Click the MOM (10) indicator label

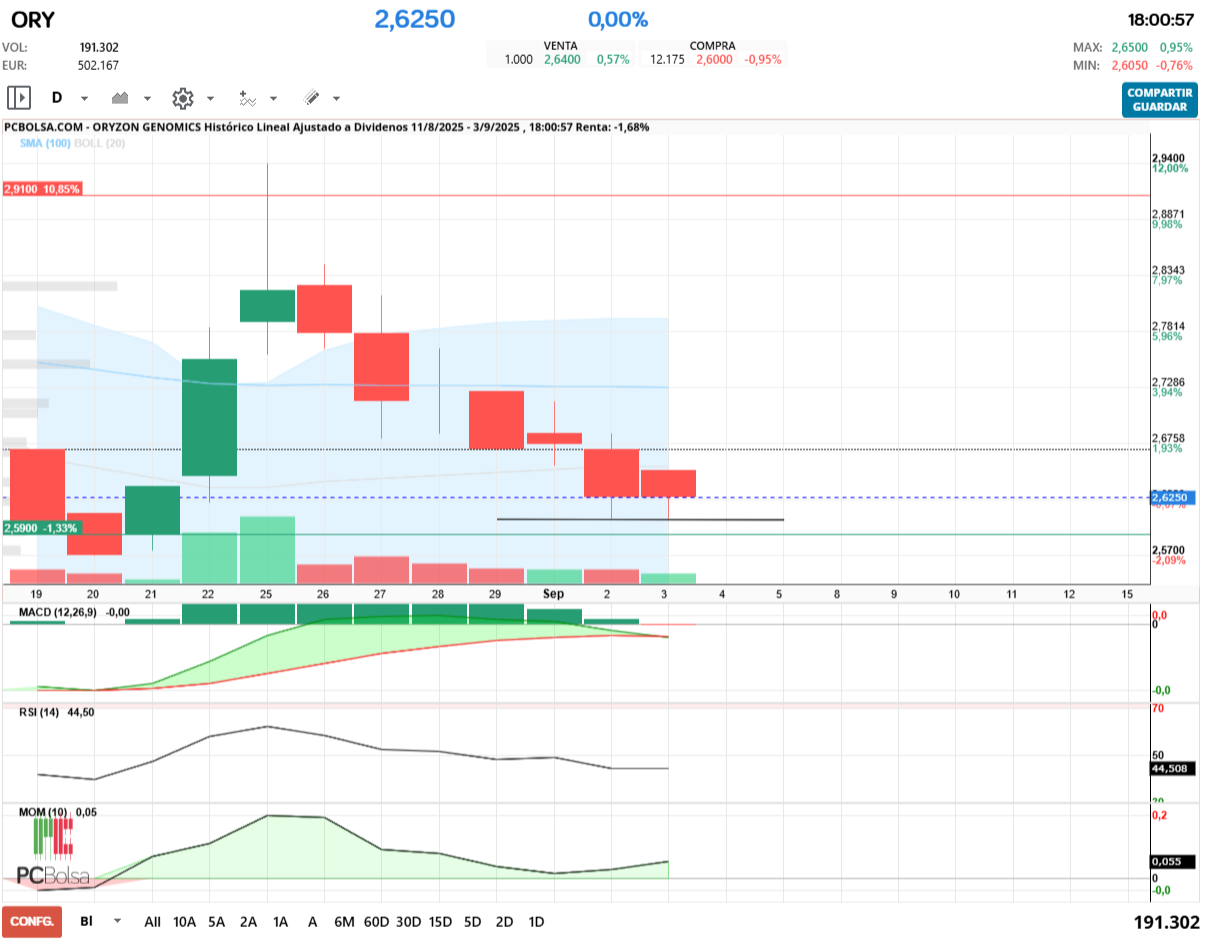43,812
